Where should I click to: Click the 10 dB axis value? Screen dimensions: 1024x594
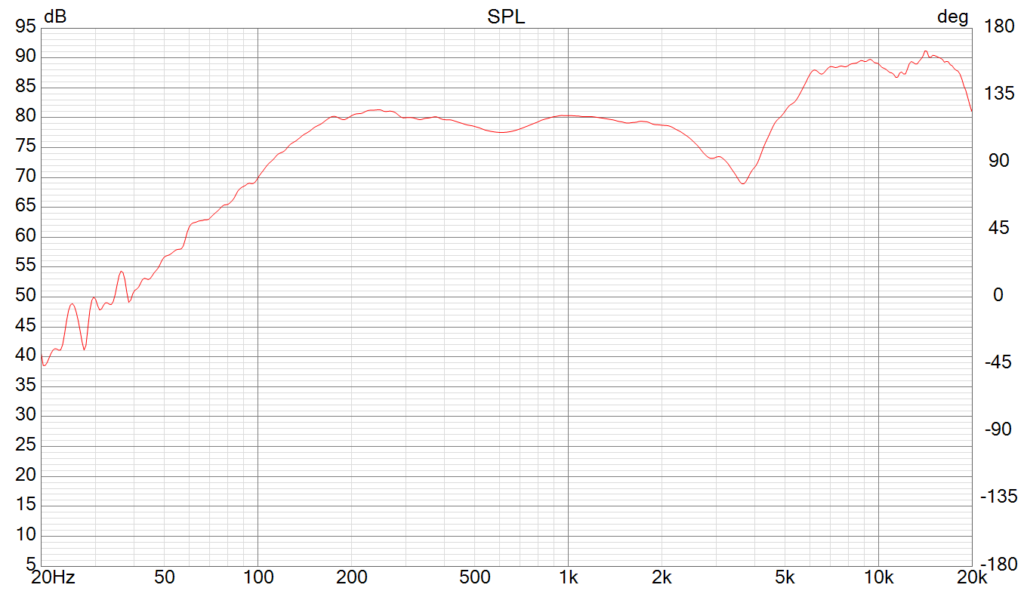coord(25,534)
